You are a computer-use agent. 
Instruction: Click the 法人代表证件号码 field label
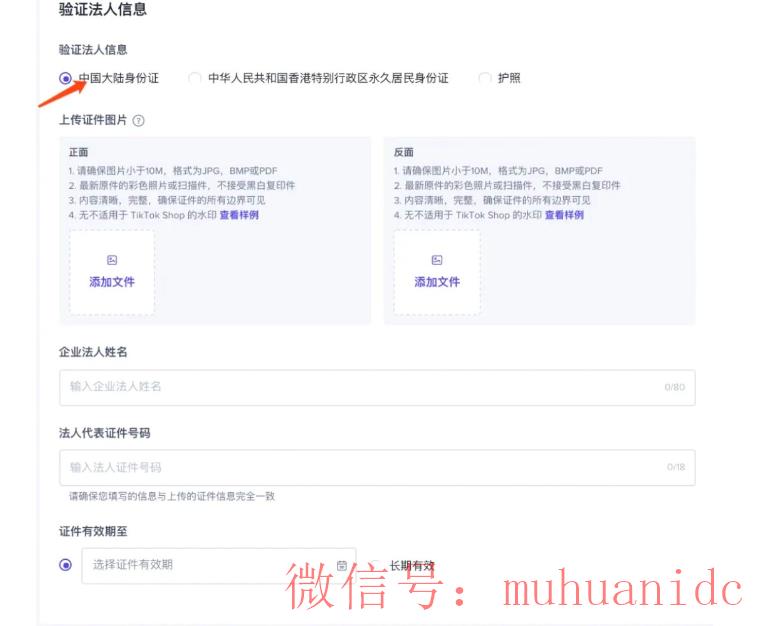(104, 433)
